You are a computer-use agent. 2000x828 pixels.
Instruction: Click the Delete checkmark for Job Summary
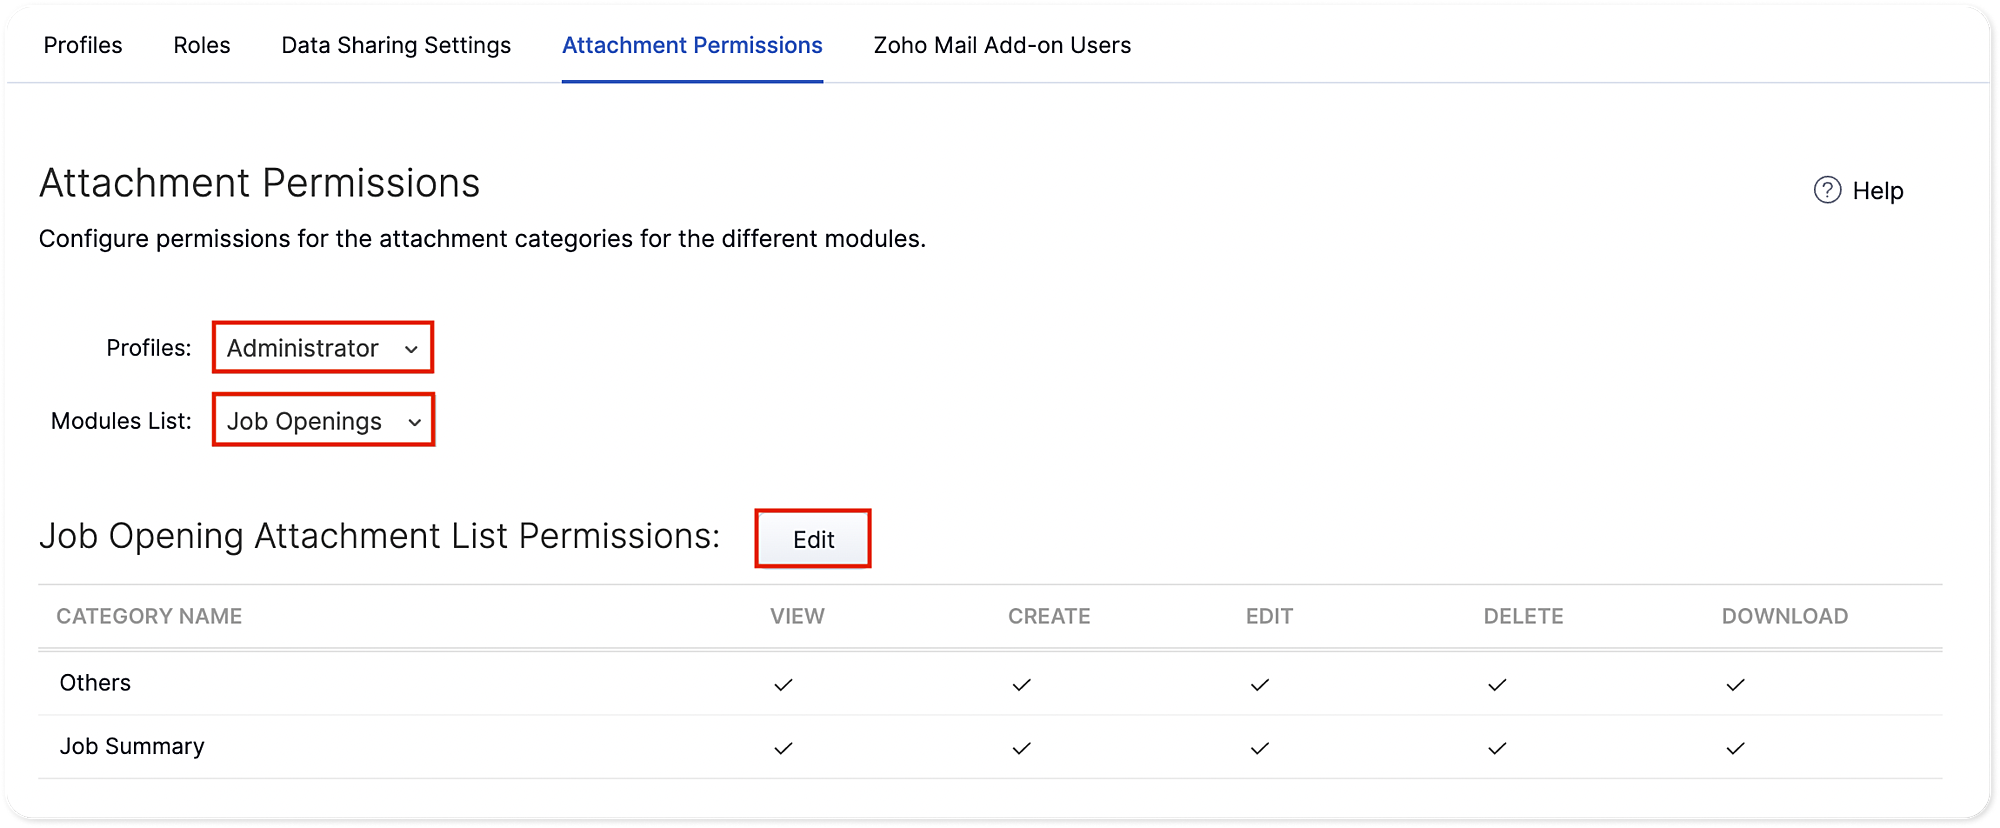tap(1497, 748)
